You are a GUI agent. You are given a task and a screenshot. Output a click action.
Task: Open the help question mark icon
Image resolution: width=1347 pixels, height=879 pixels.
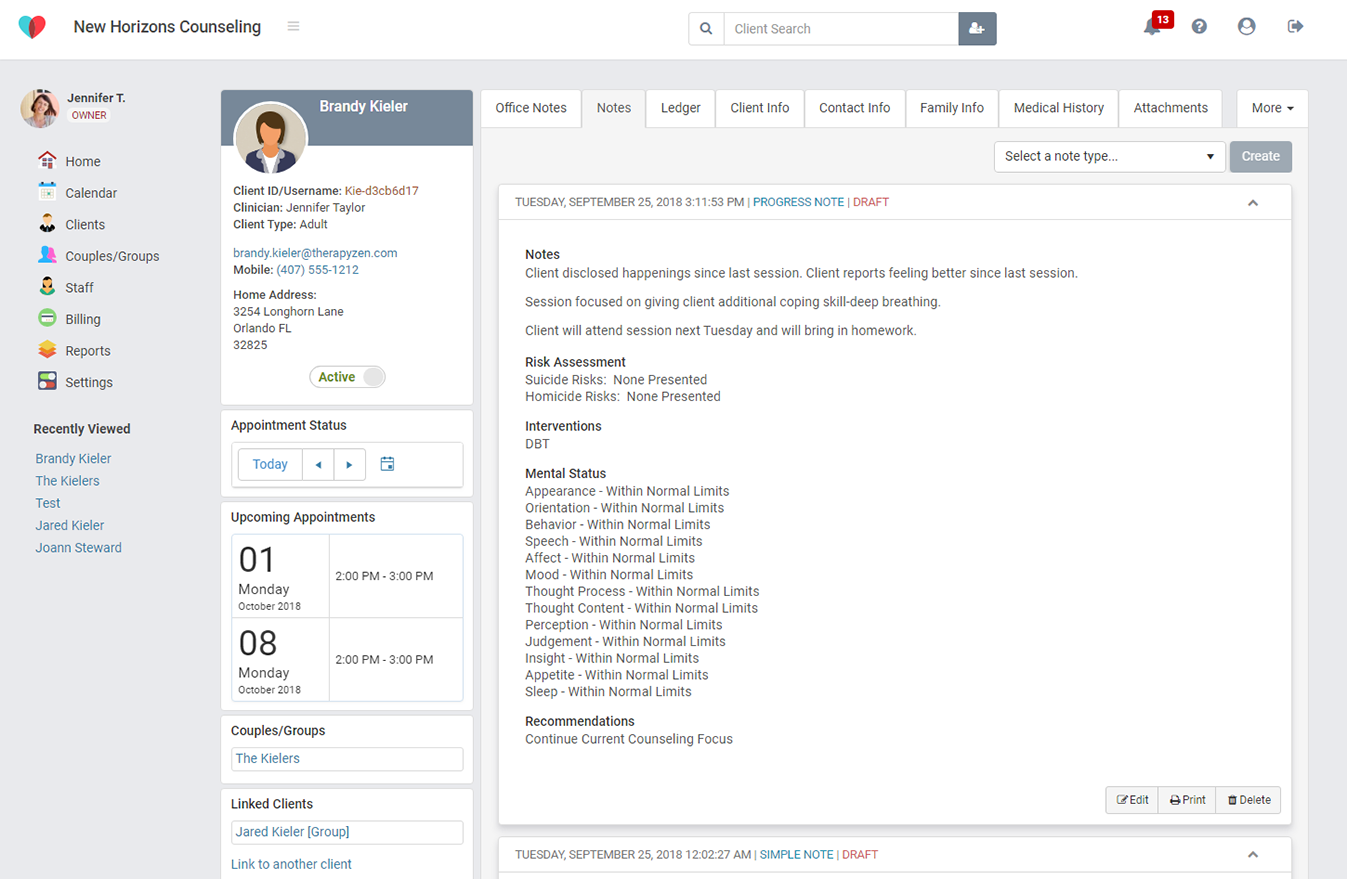click(1199, 27)
